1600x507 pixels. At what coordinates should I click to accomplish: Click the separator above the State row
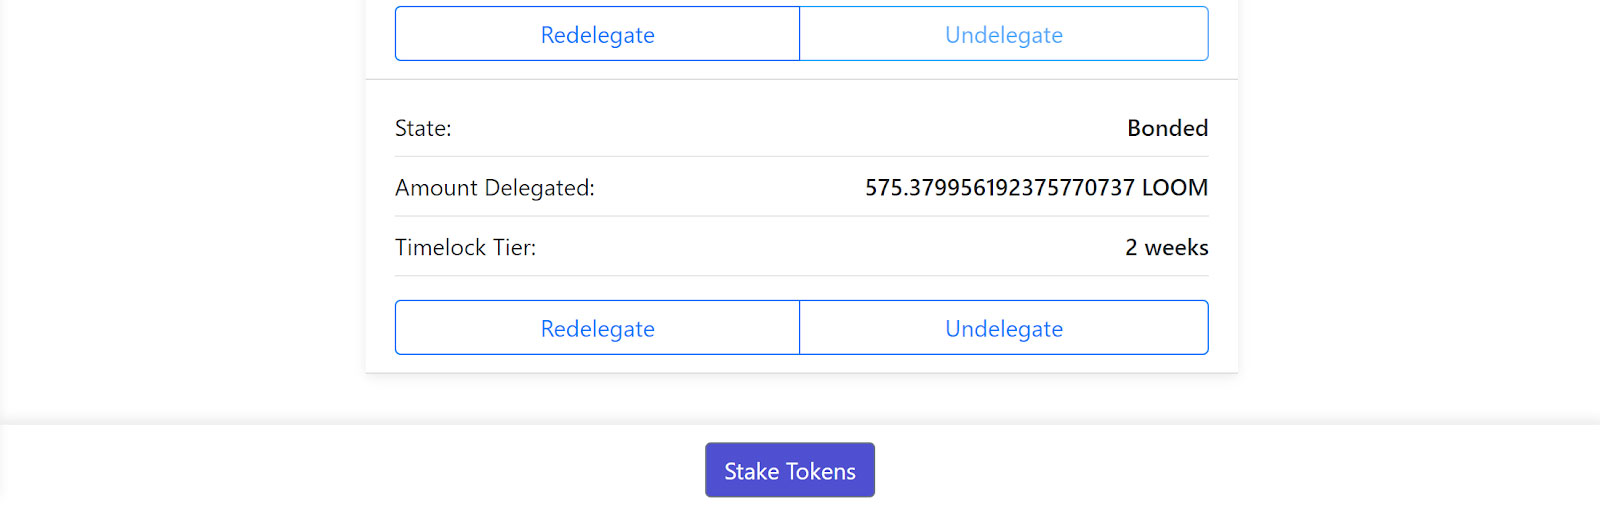pos(802,79)
